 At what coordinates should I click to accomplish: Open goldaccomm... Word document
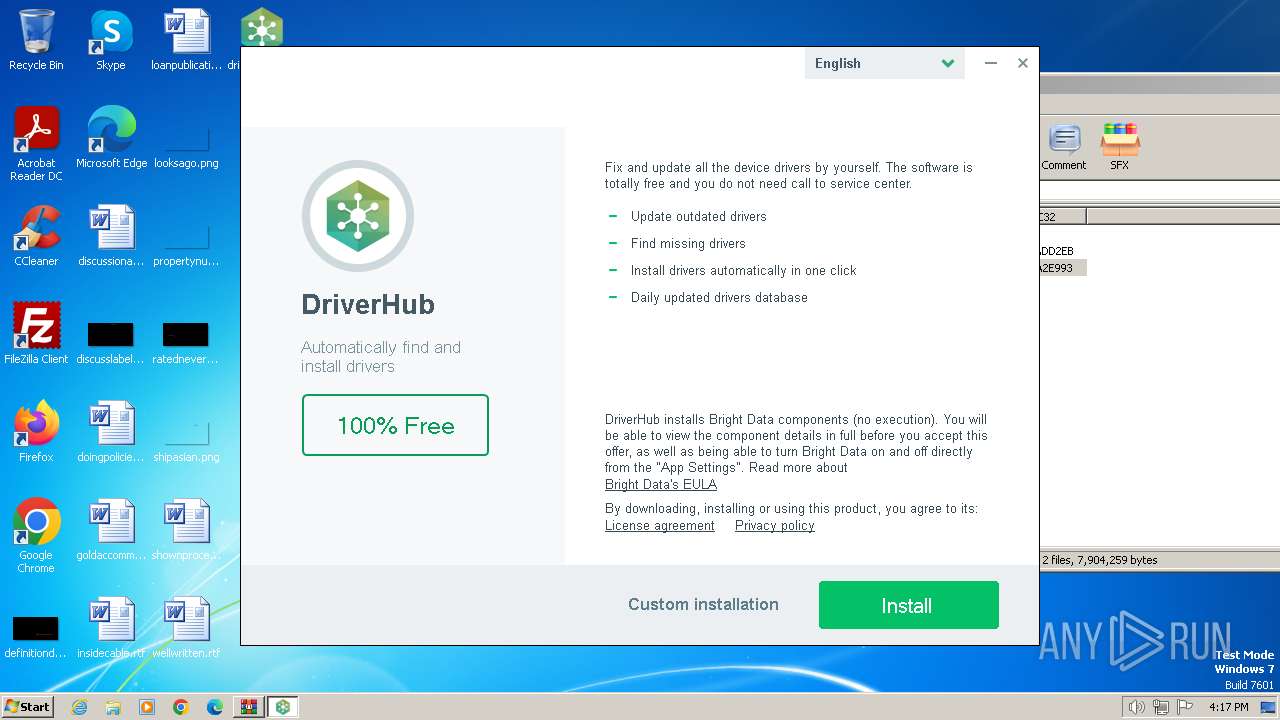tap(111, 530)
